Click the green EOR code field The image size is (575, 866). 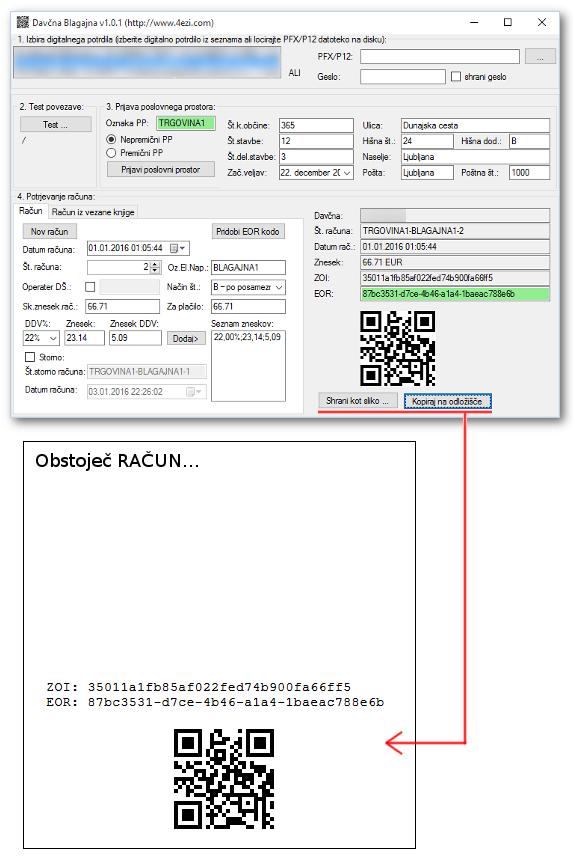click(x=455, y=294)
